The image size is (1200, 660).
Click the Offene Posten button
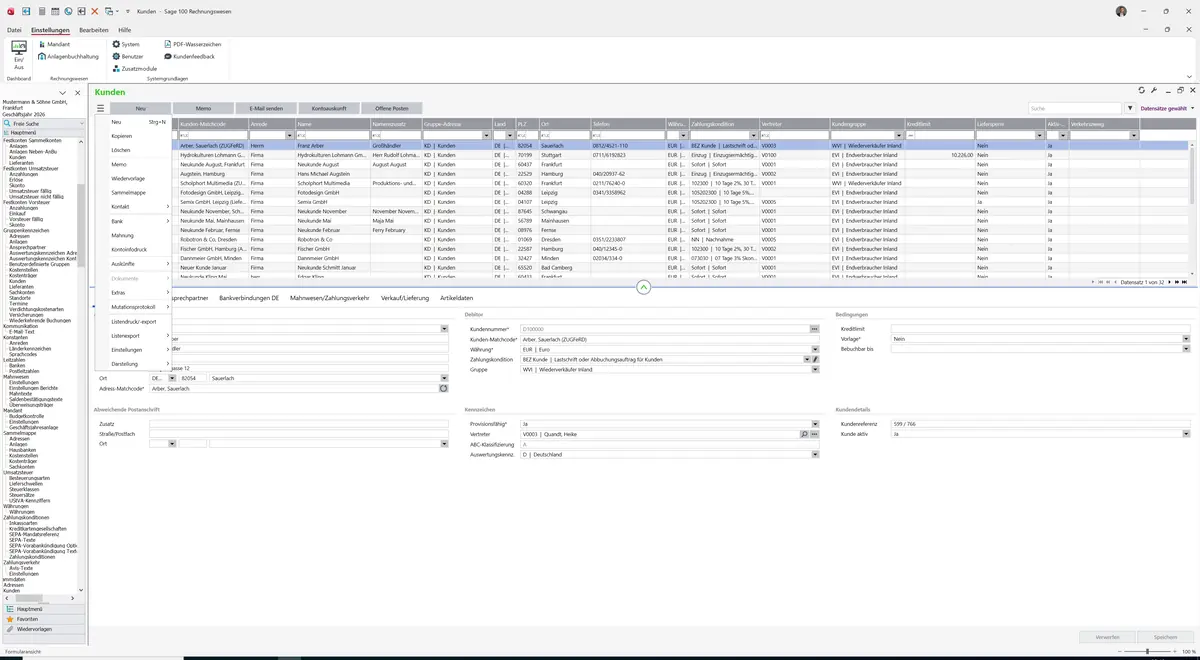[x=392, y=108]
